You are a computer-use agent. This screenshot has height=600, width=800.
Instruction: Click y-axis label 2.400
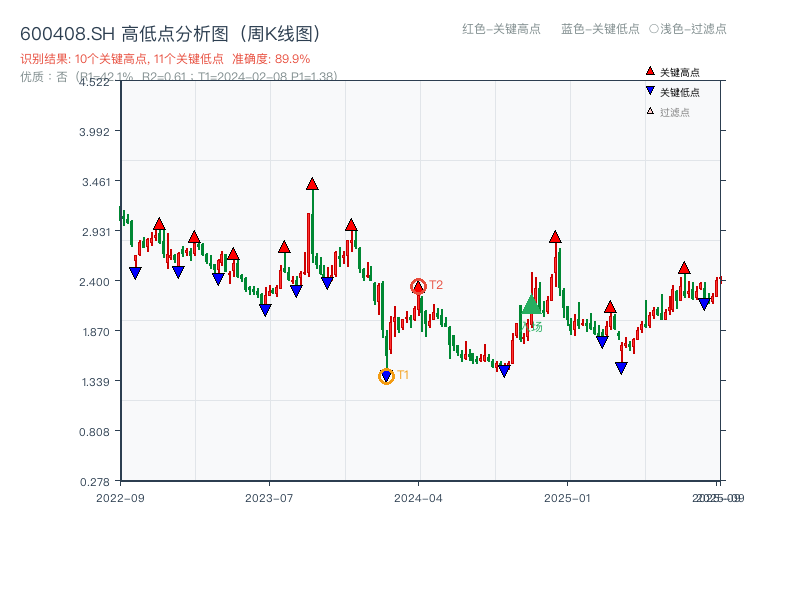pyautogui.click(x=94, y=282)
